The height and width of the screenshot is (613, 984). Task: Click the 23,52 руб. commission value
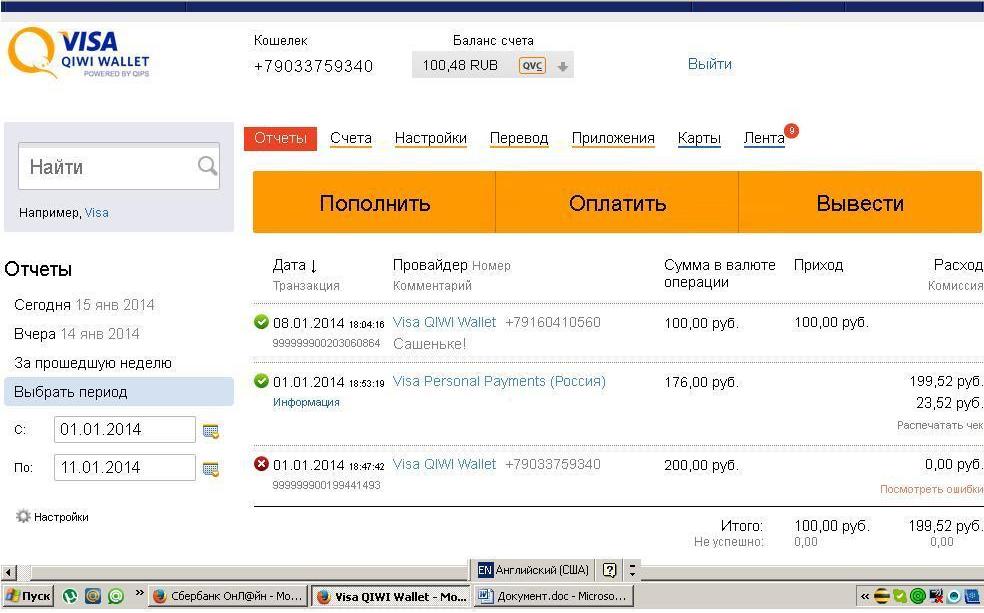point(949,402)
